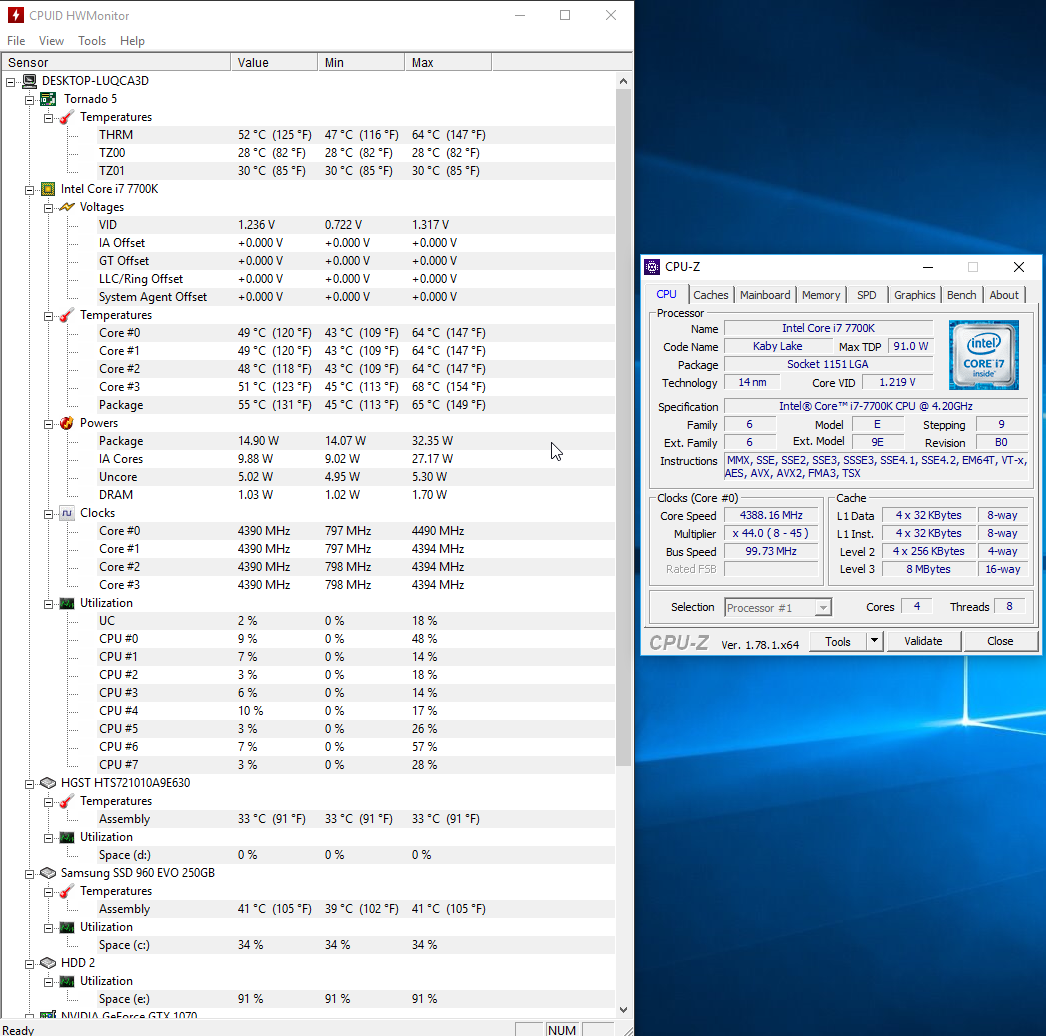The image size is (1046, 1036).
Task: Click the HDD 2 drive icon
Action: coord(48,963)
